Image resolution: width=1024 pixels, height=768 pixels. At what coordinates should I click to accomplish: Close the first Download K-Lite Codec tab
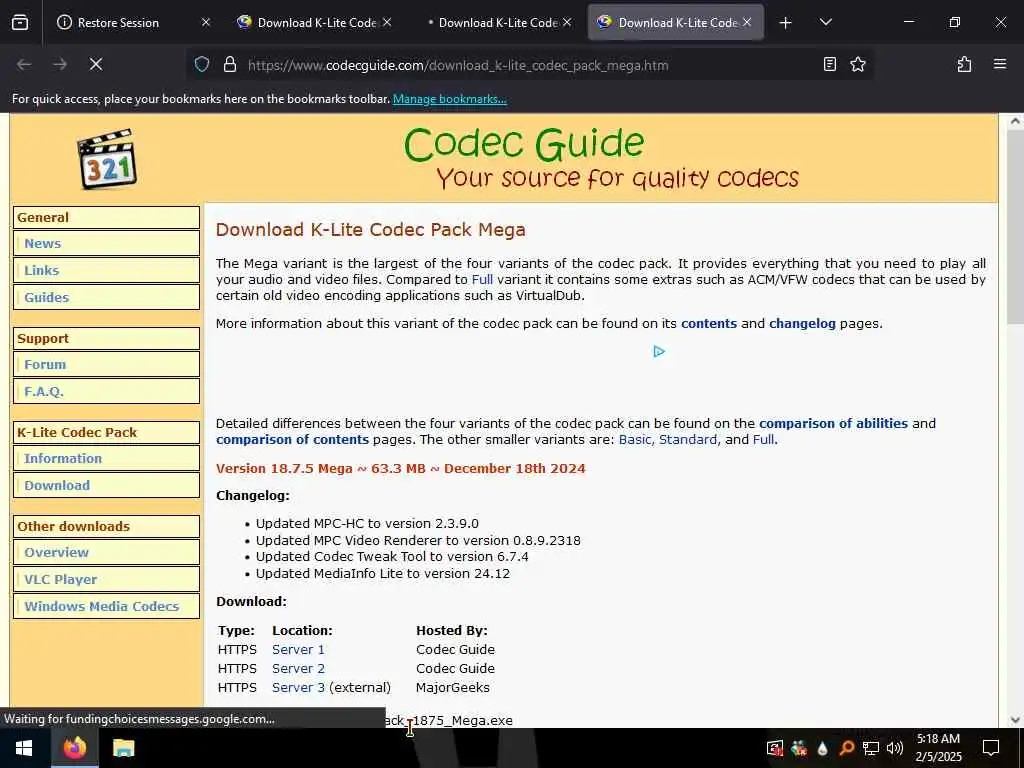387,22
